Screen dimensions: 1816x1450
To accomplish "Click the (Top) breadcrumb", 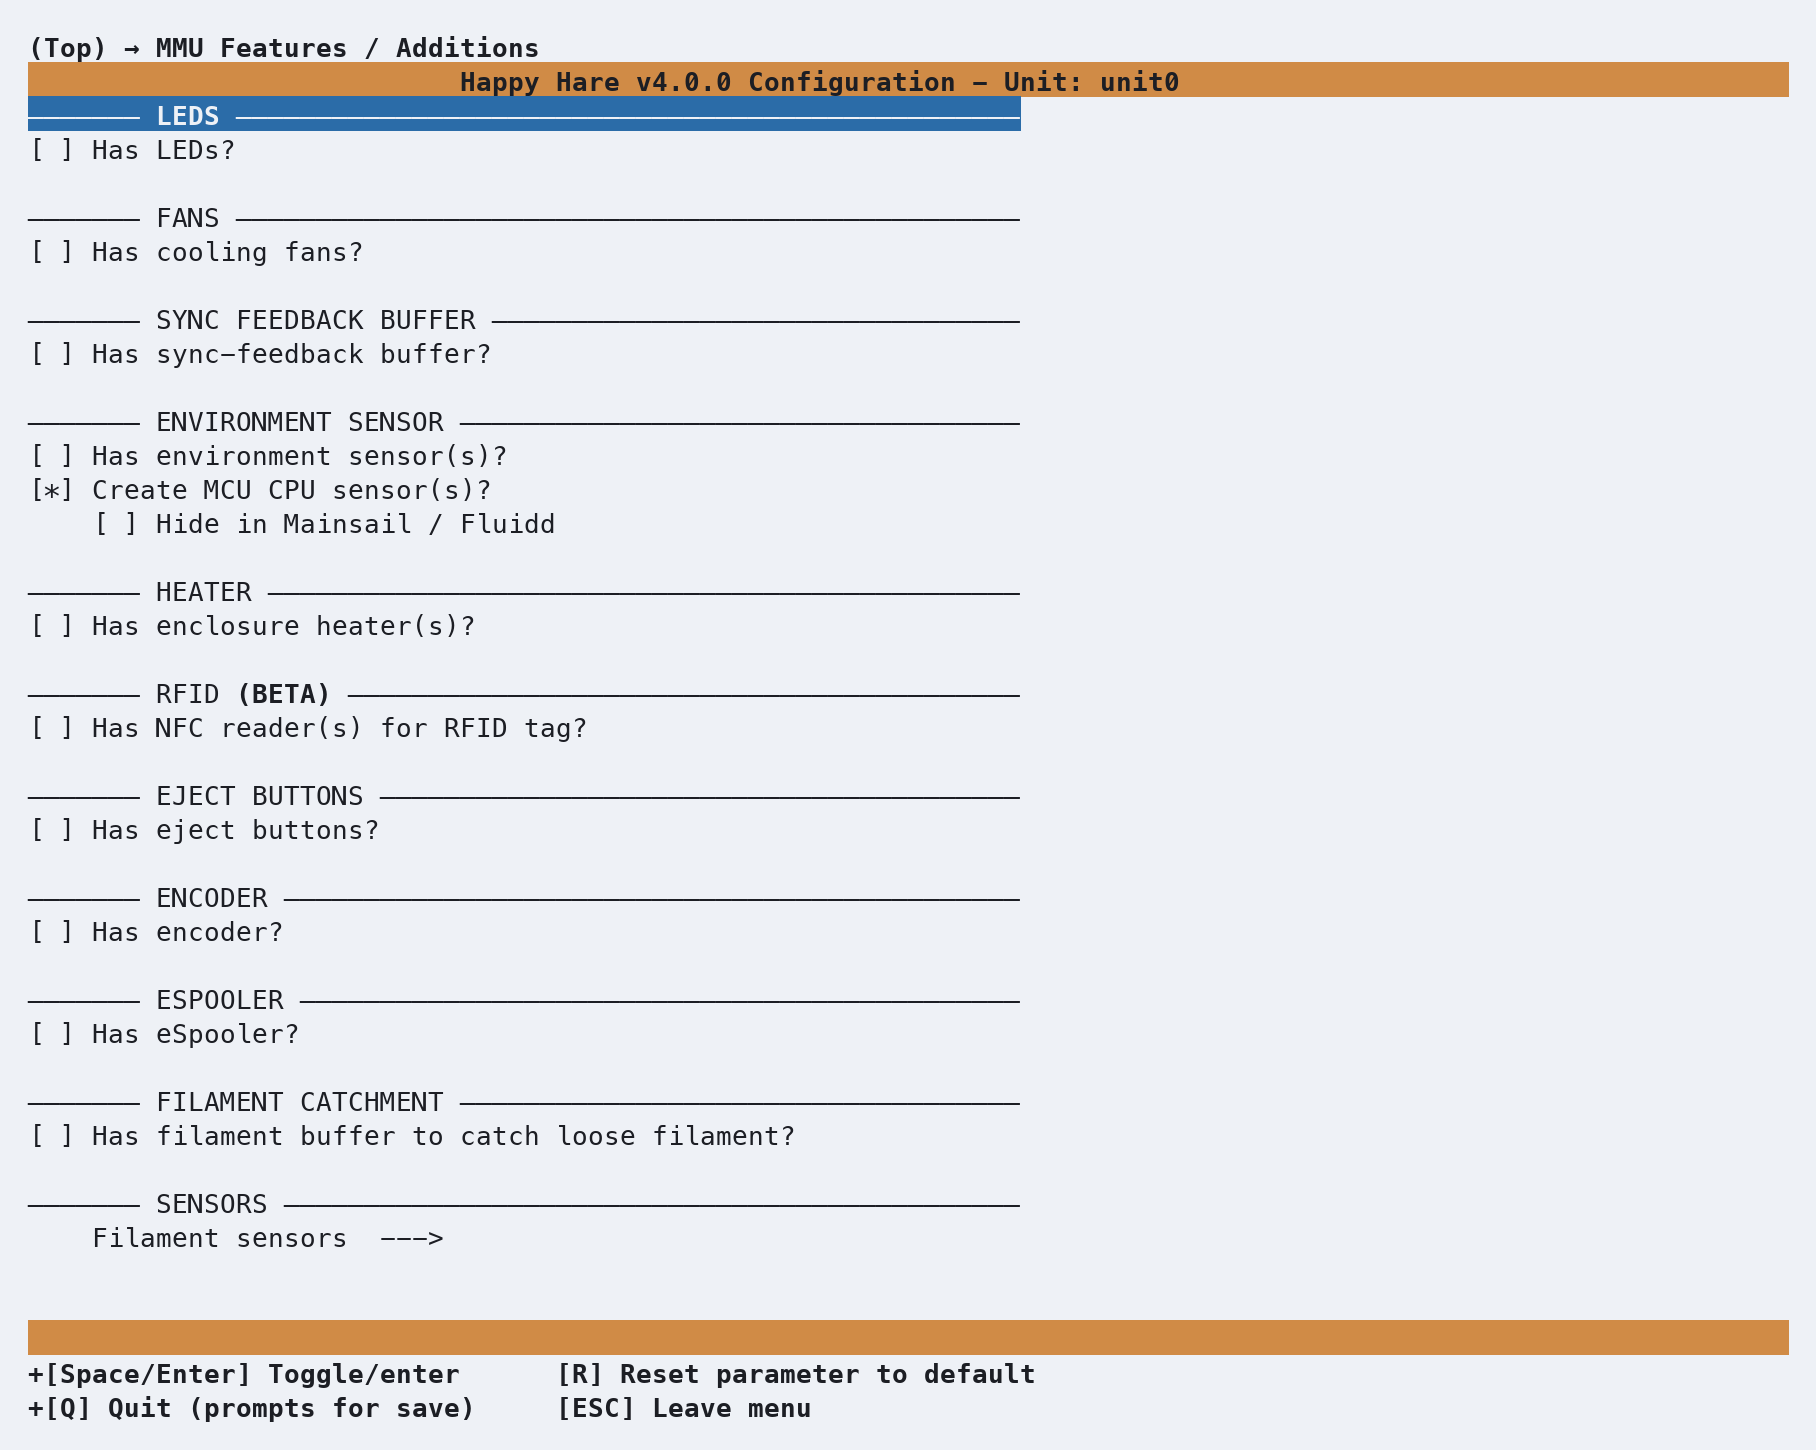I will 68,49.
